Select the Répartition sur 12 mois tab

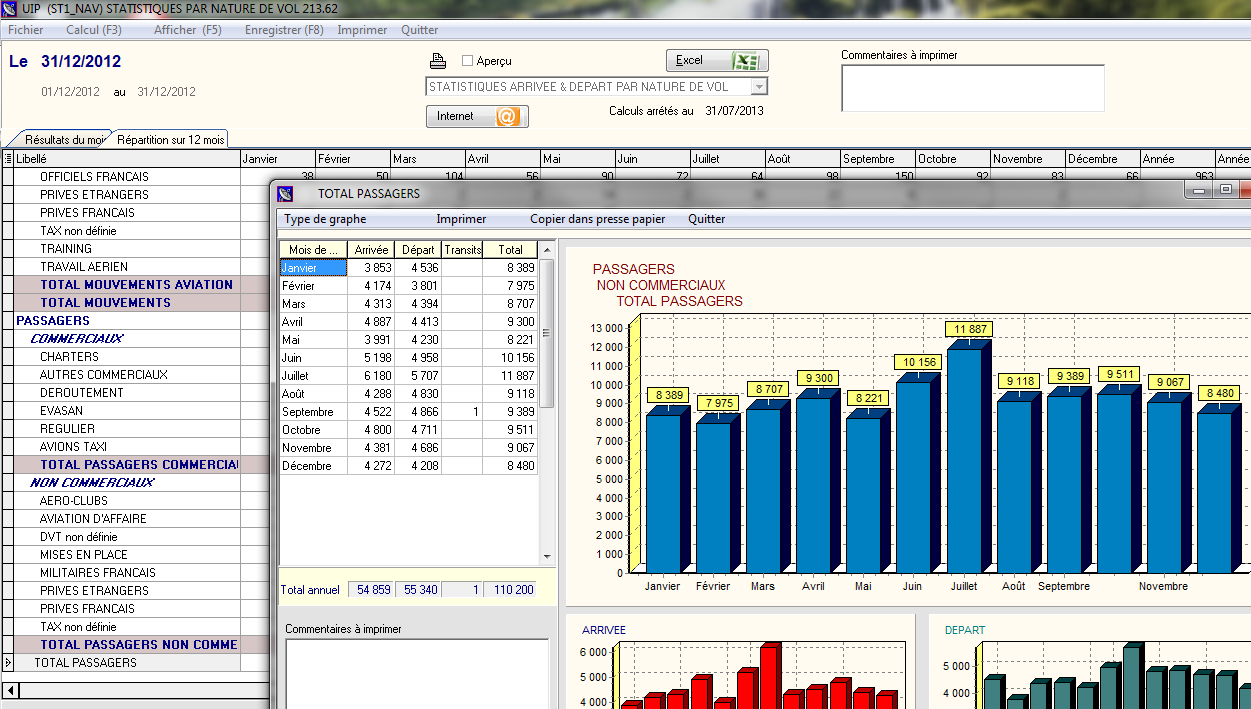170,140
